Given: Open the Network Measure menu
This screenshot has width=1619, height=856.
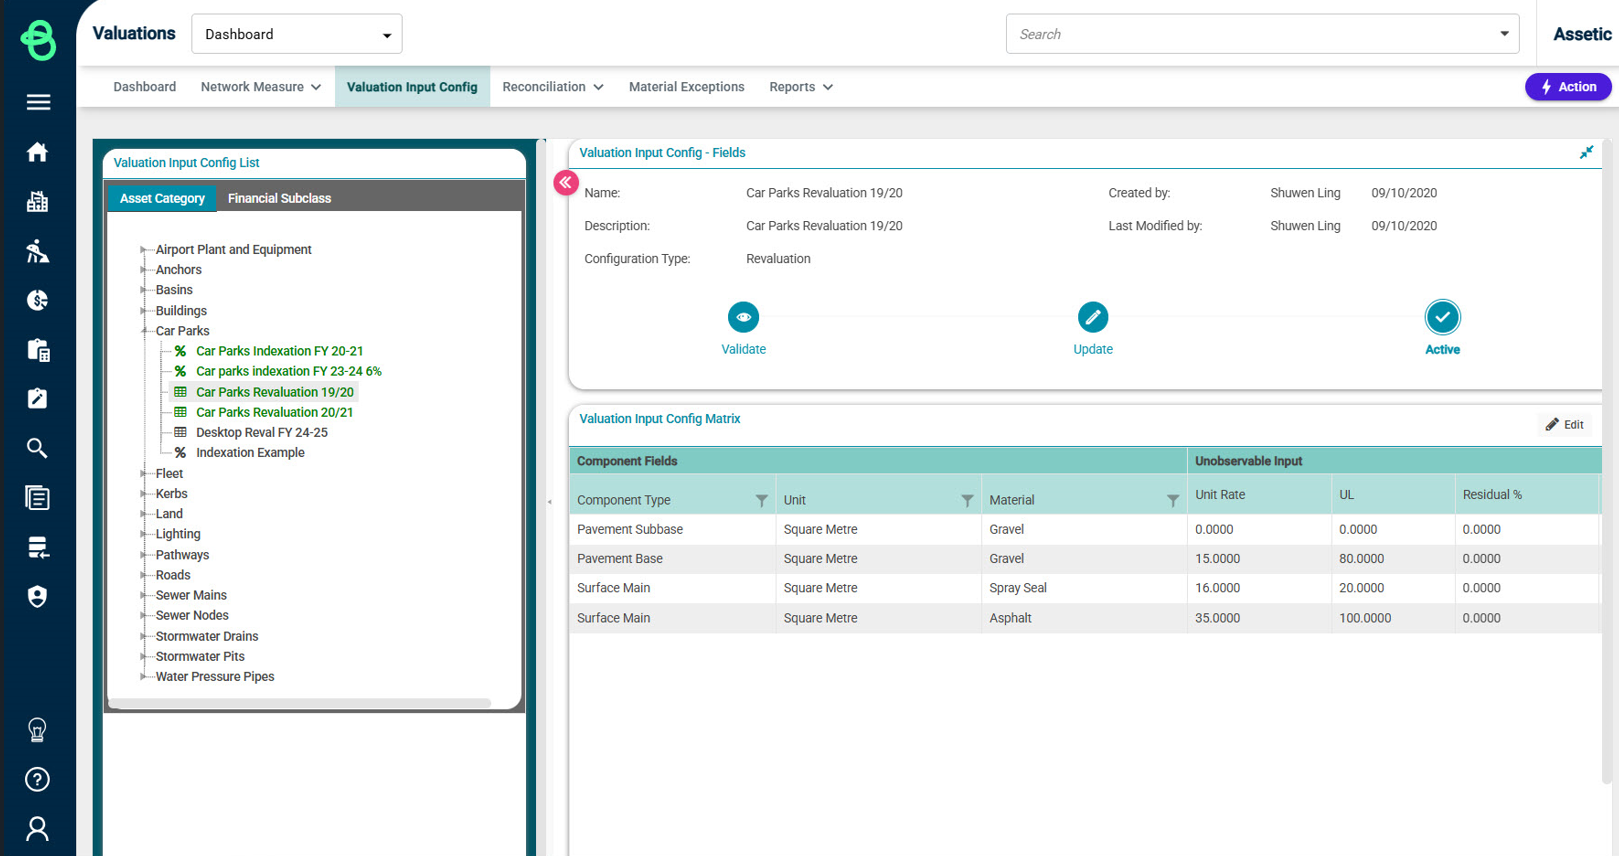Looking at the screenshot, I should point(260,87).
